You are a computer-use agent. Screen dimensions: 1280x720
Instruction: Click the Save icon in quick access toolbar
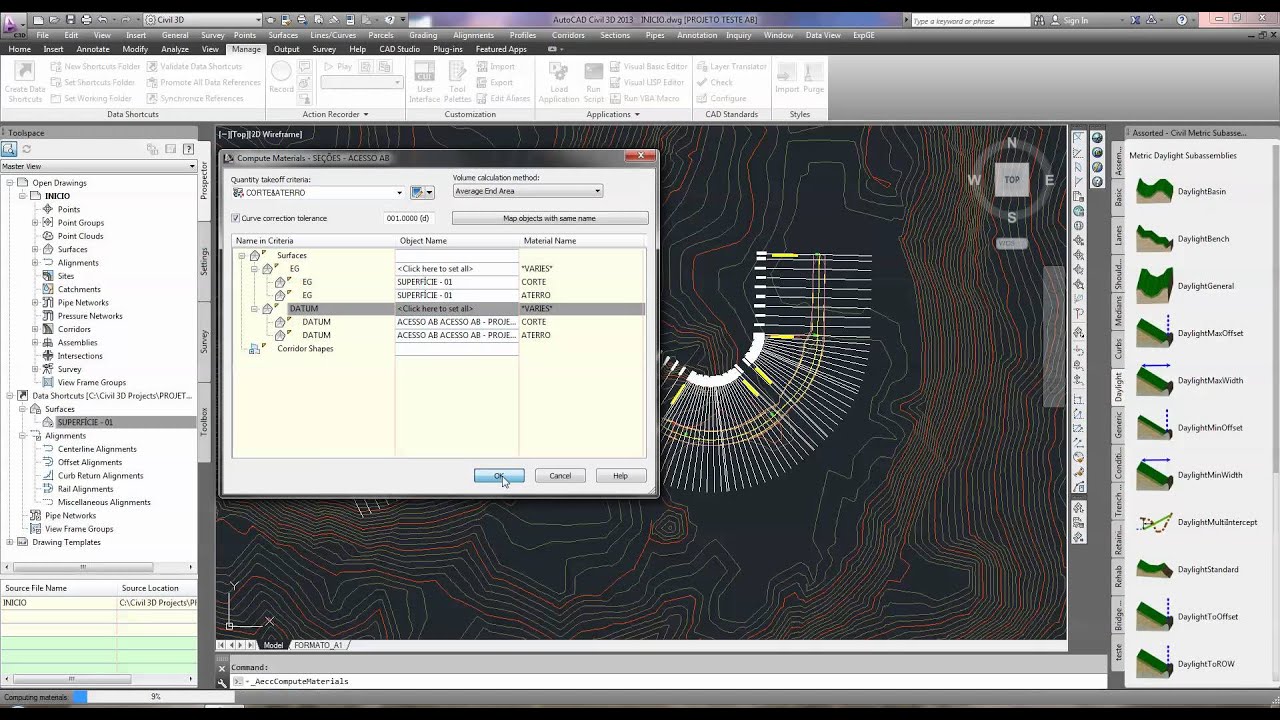[x=70, y=19]
